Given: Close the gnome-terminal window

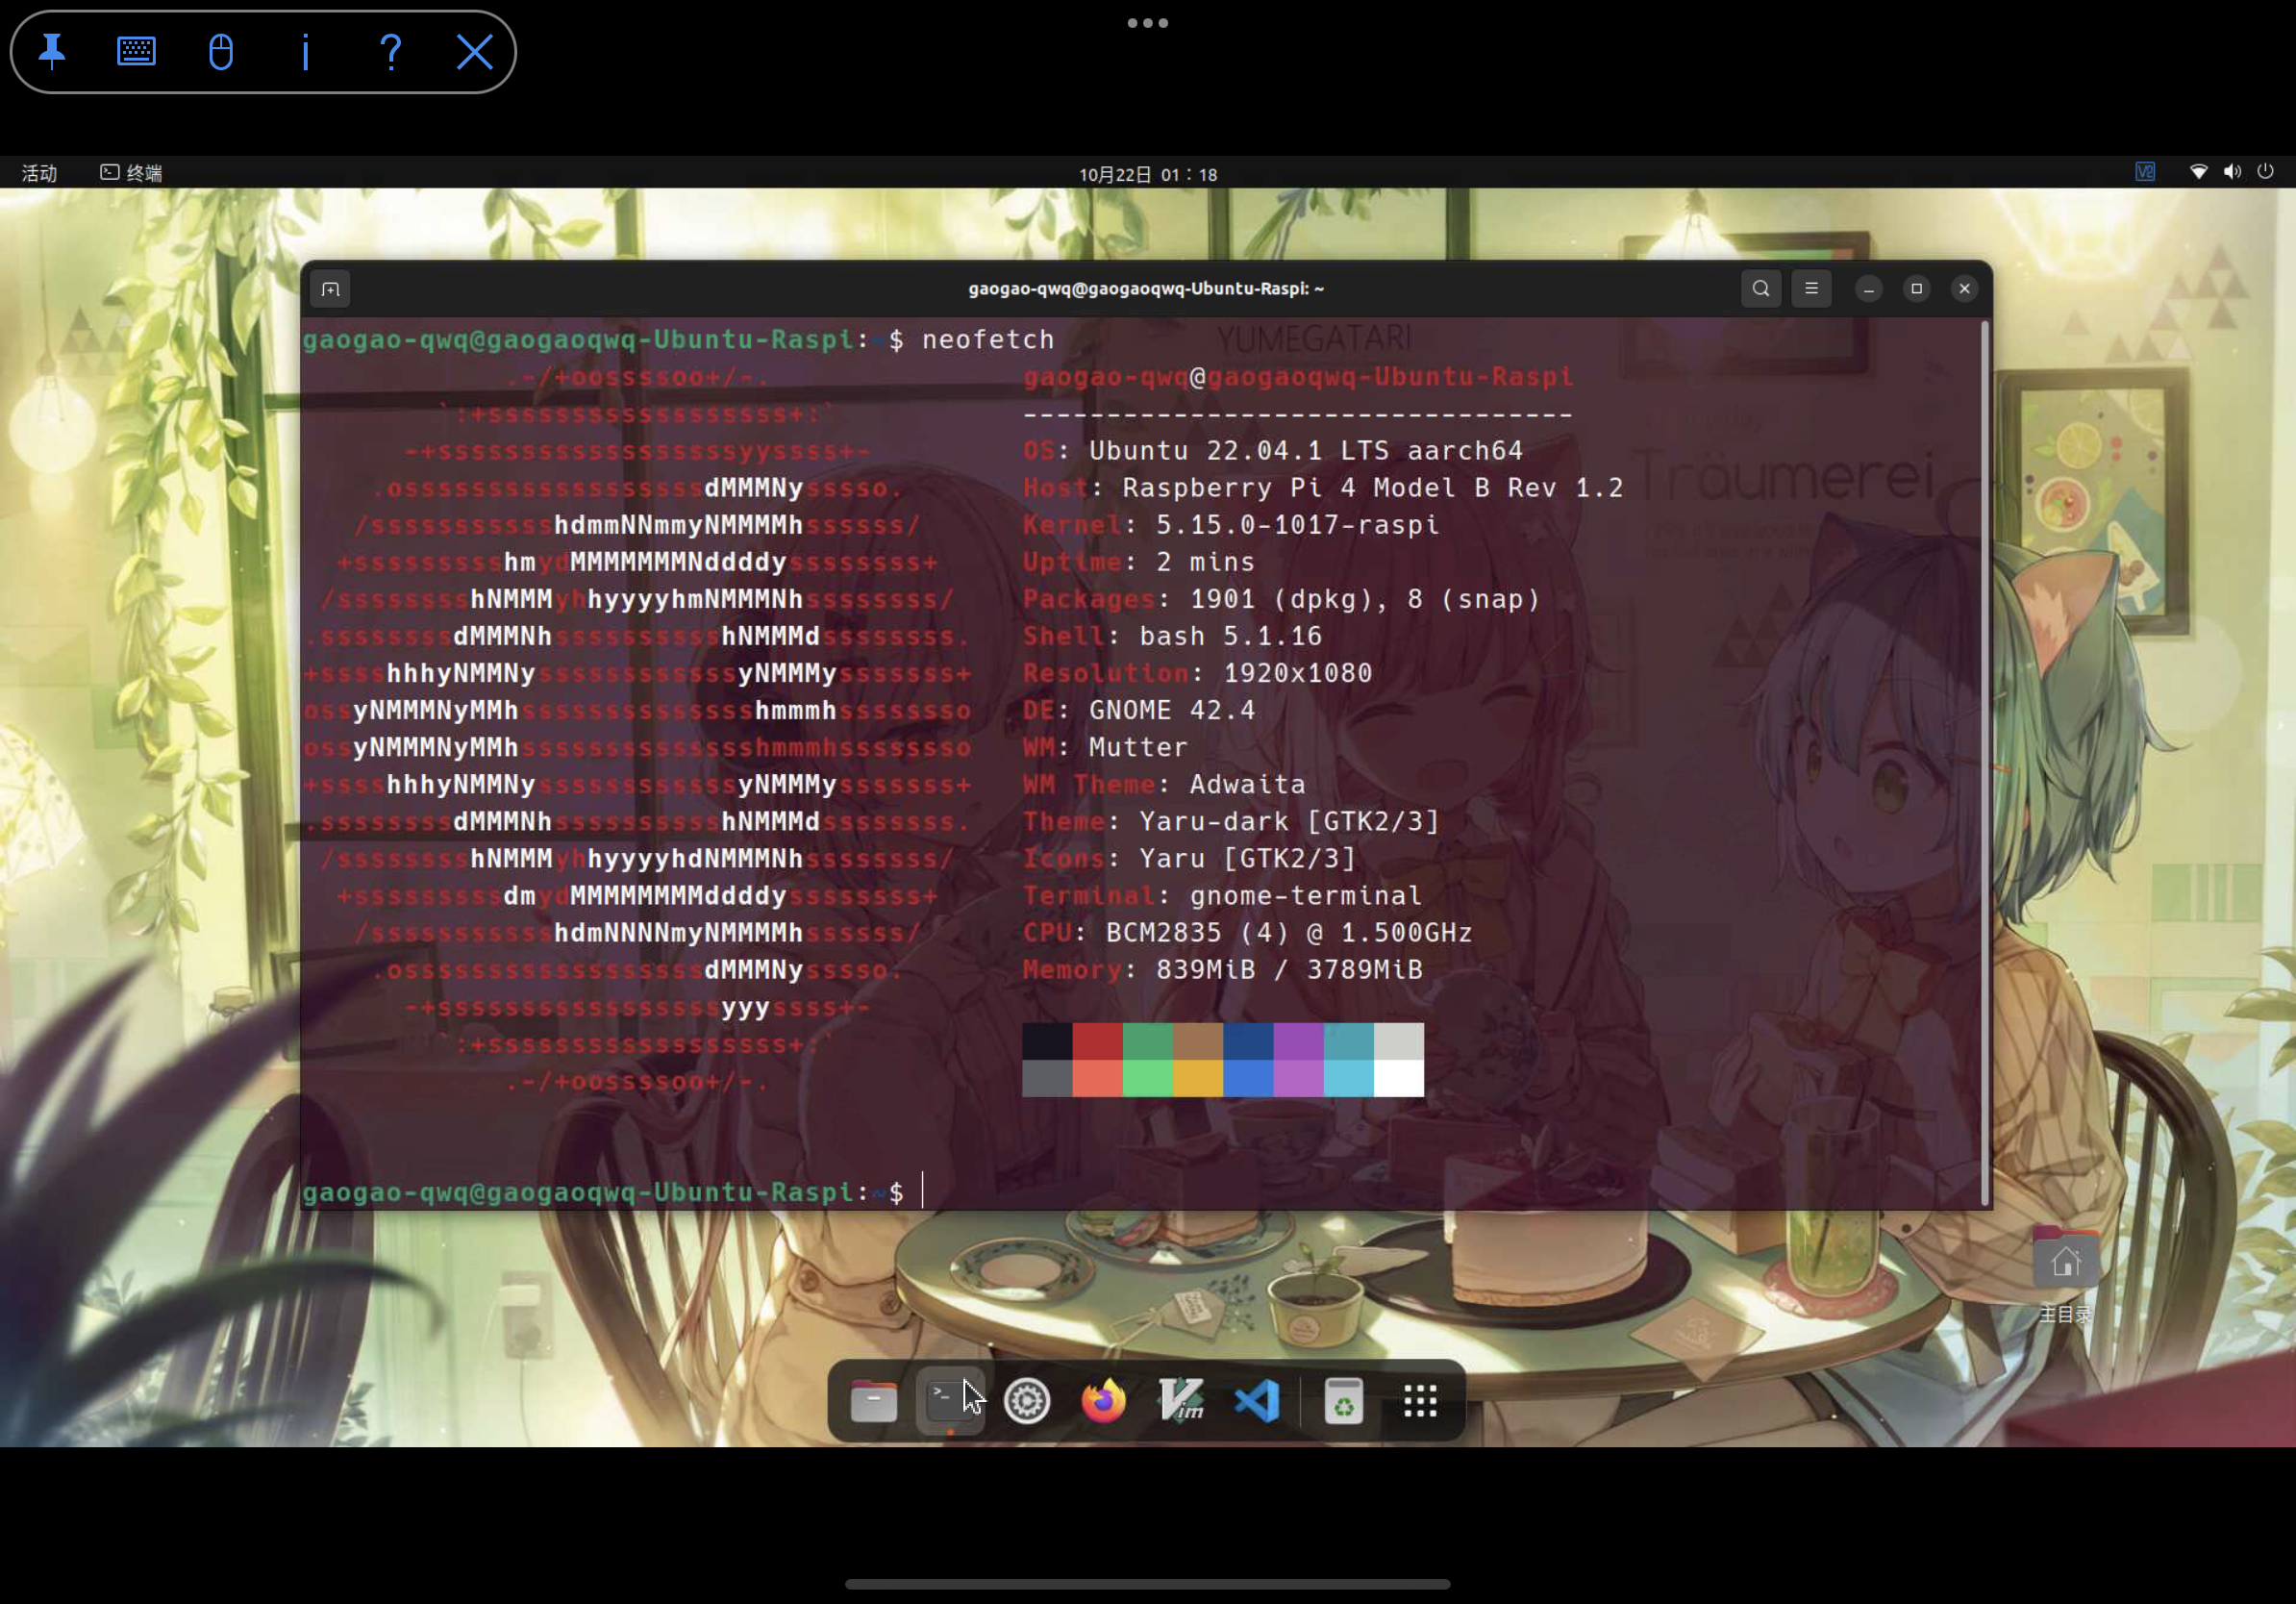Looking at the screenshot, I should click(x=1964, y=289).
